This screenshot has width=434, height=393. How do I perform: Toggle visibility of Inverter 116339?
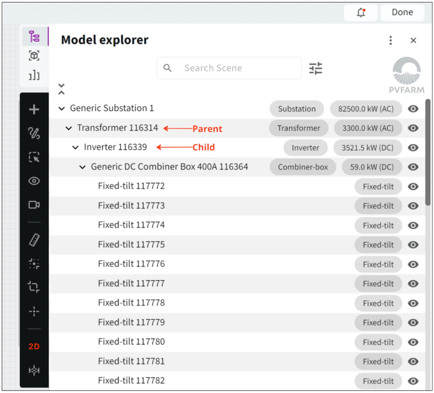click(x=413, y=147)
